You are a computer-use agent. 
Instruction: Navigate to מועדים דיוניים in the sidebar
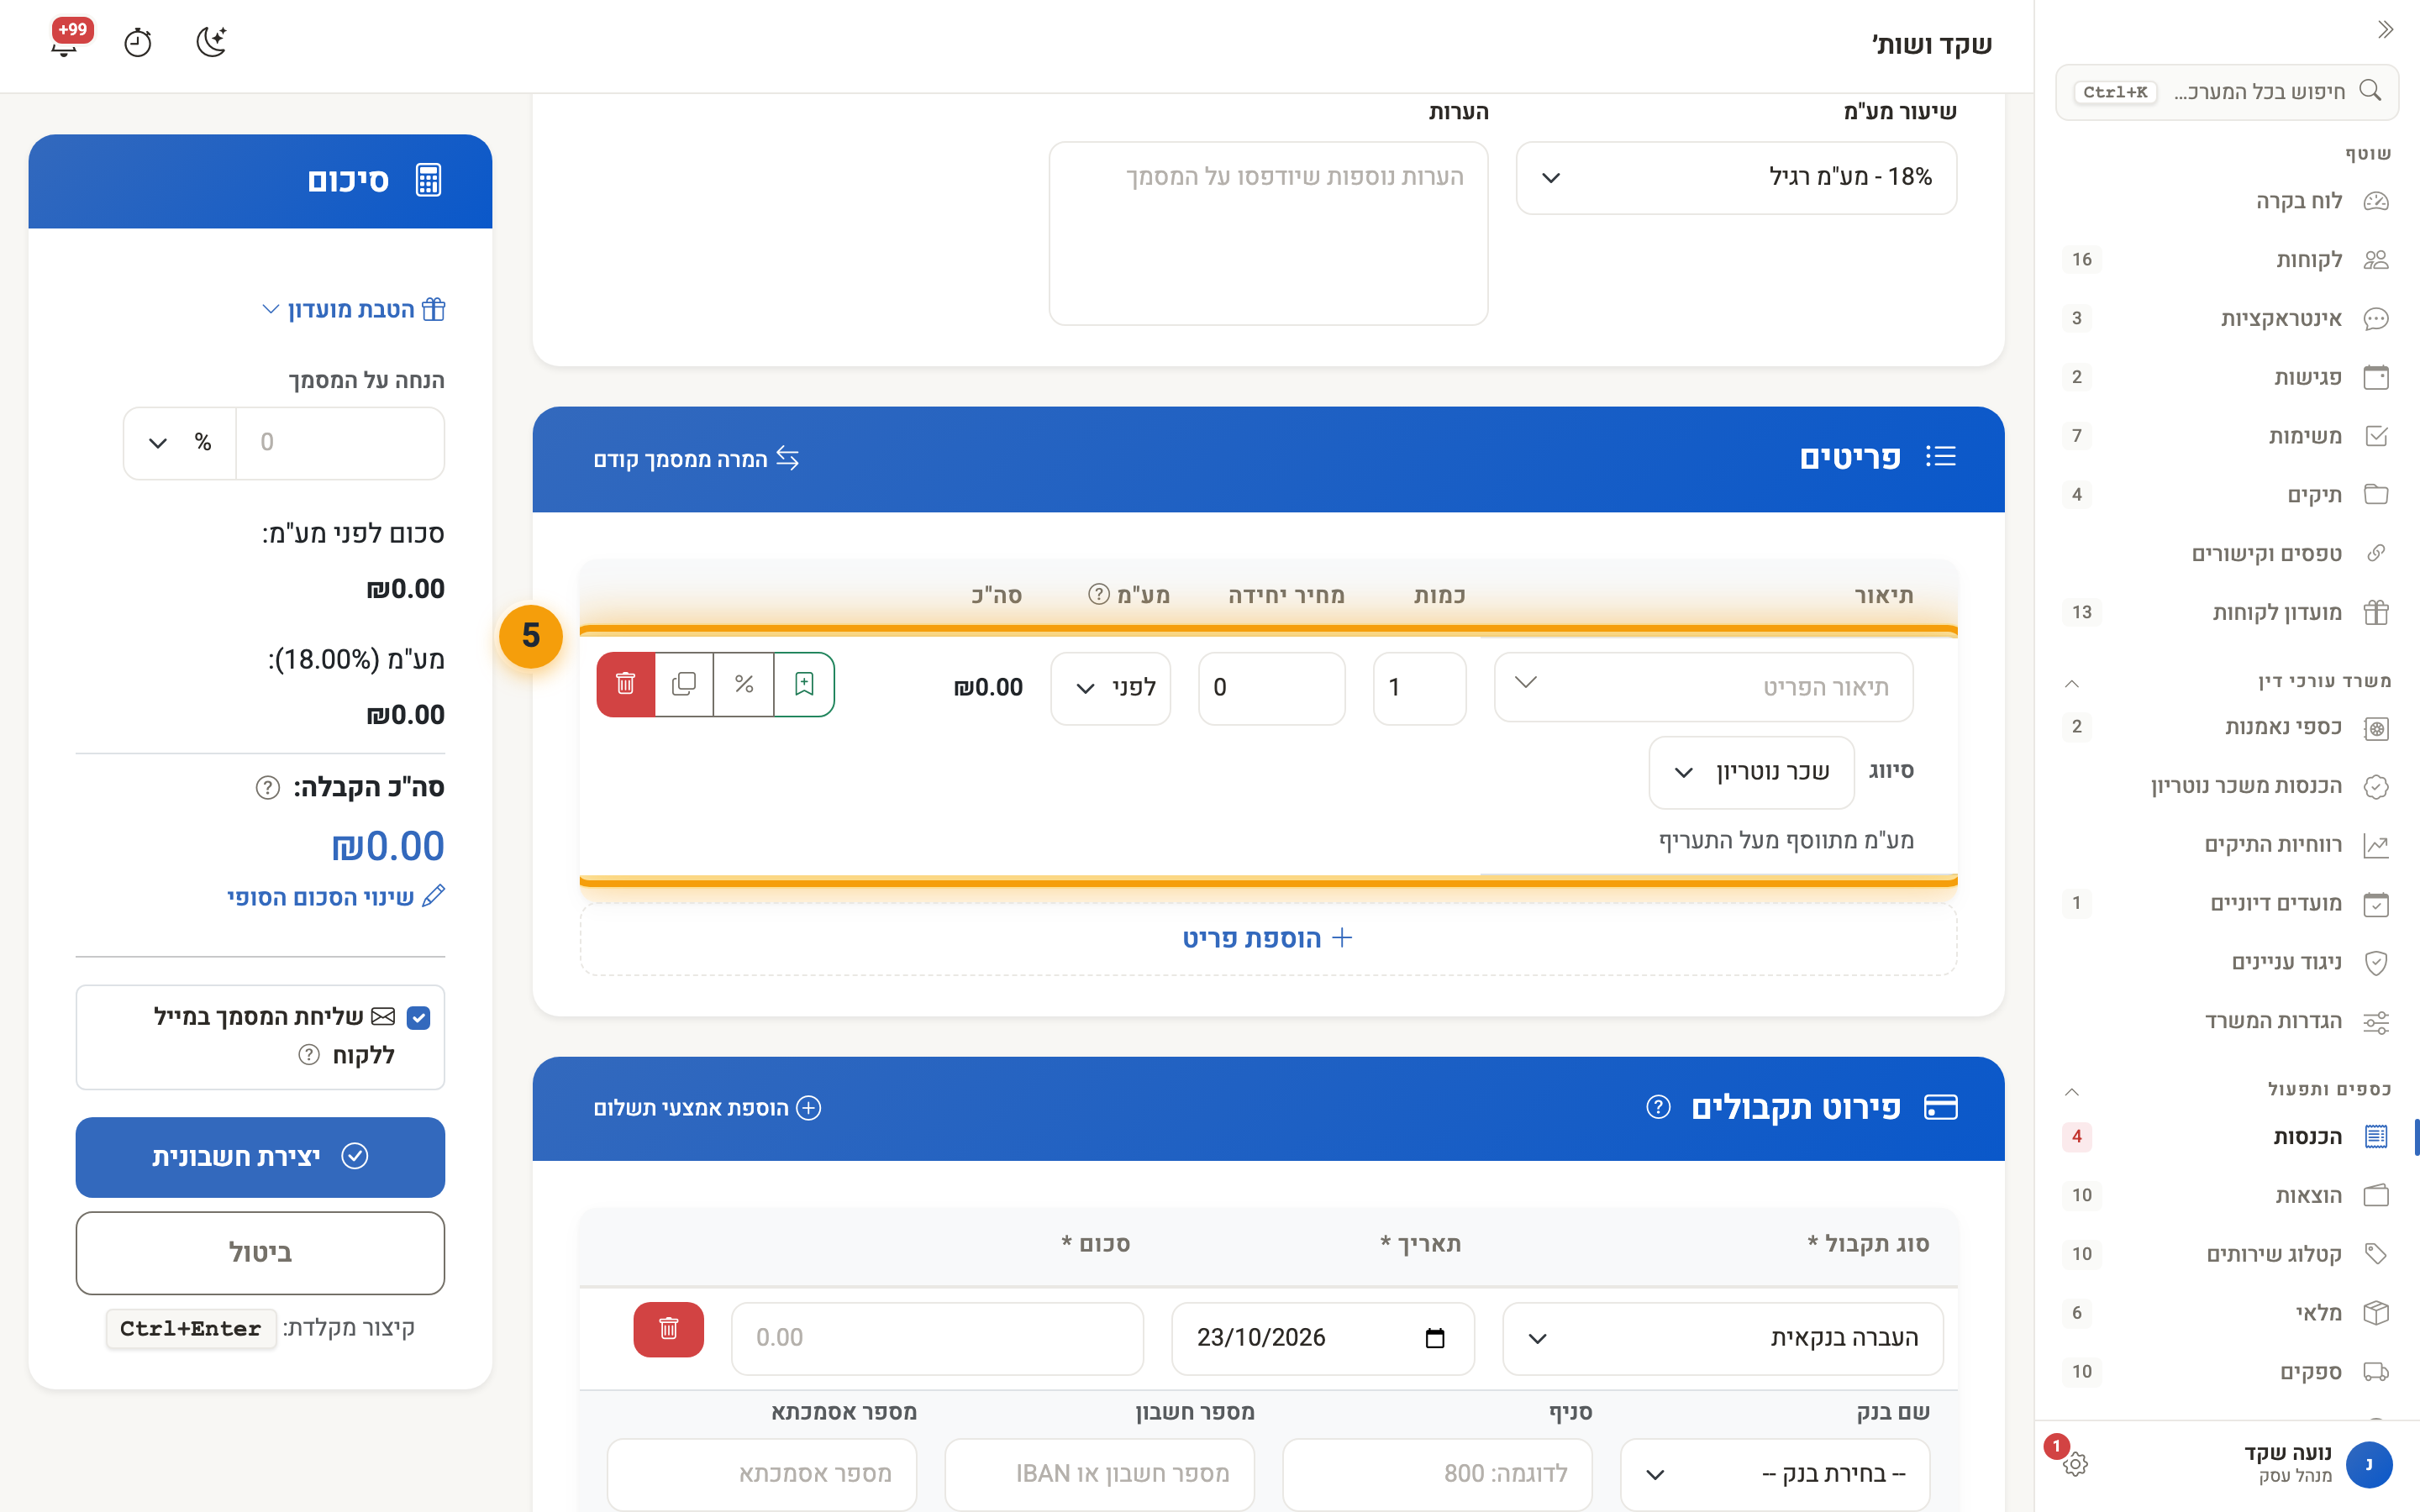click(2226, 903)
